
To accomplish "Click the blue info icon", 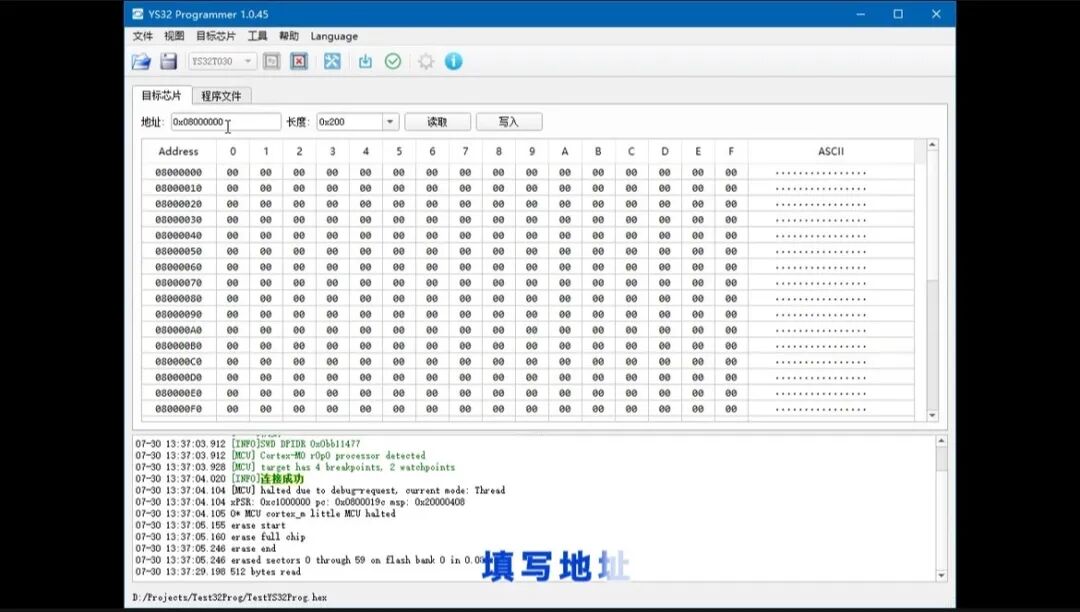I will pos(453,61).
